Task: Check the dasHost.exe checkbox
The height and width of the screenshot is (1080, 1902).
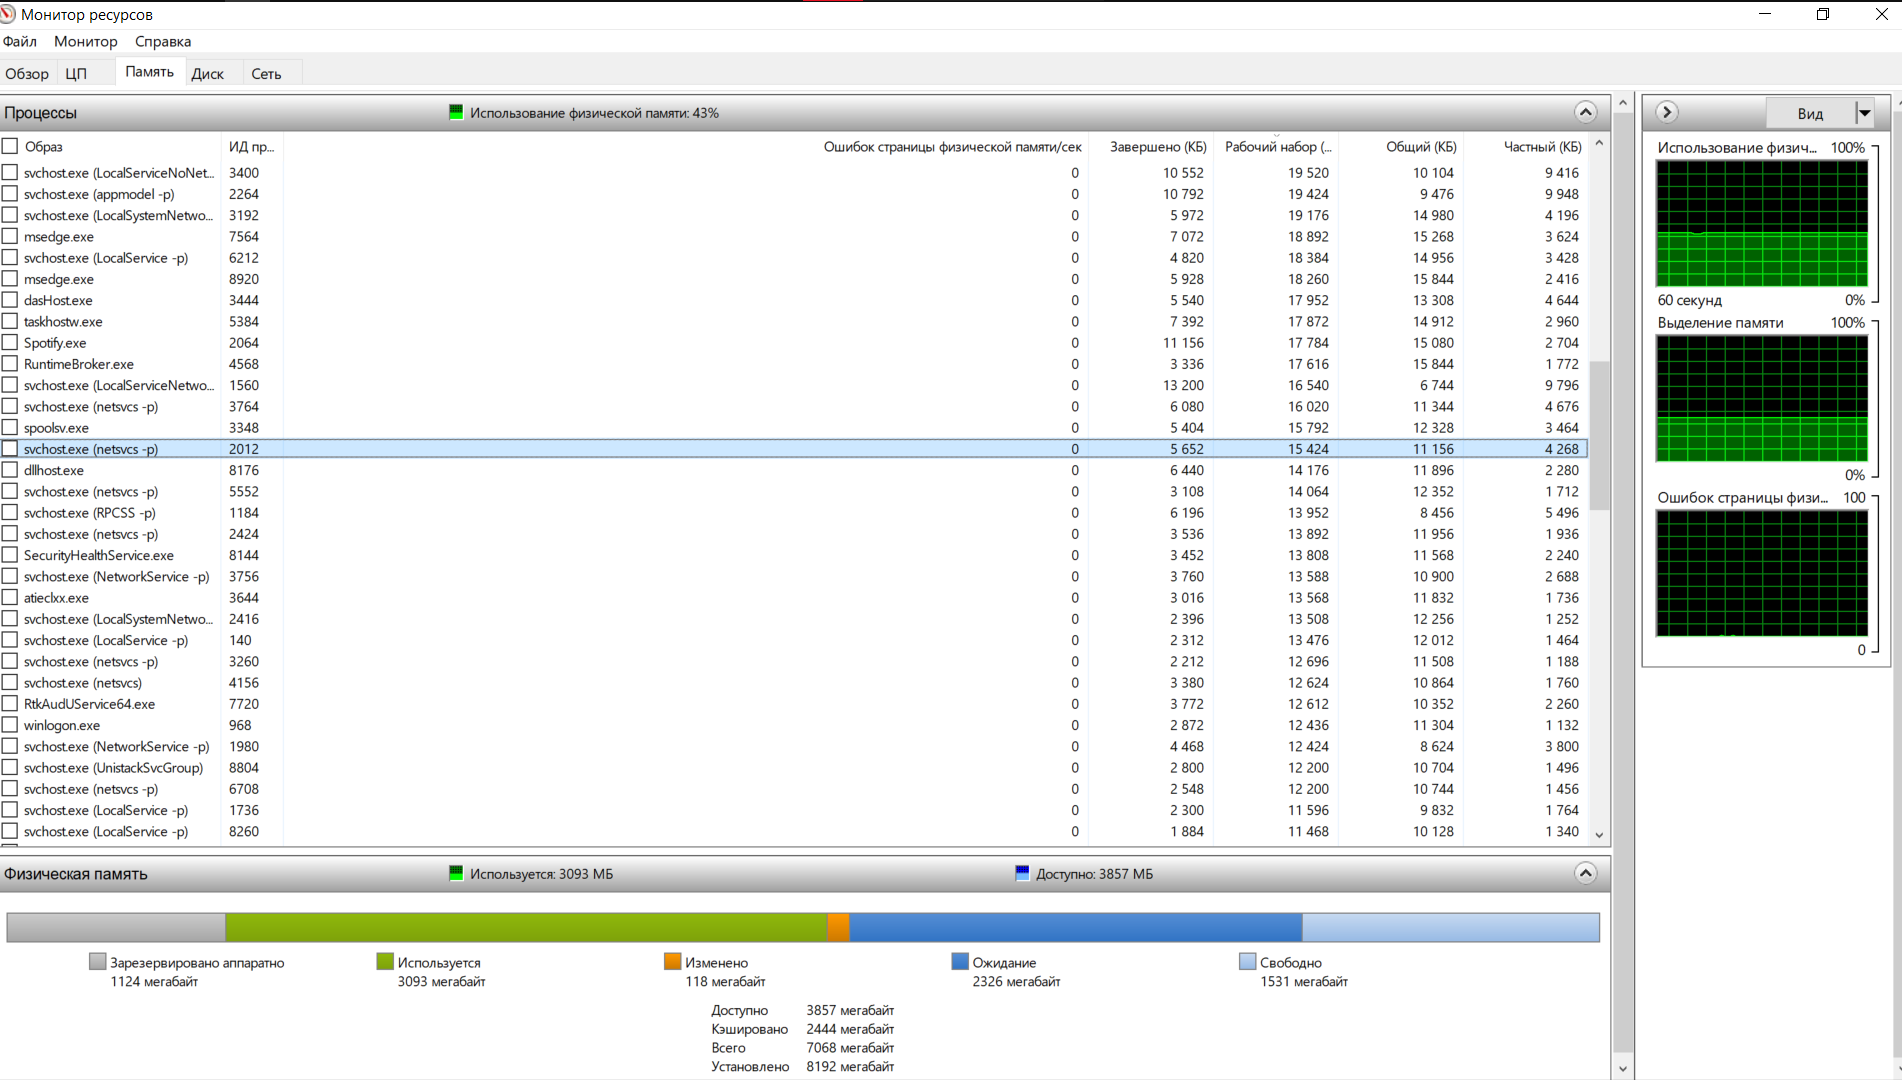Action: pyautogui.click(x=10, y=300)
